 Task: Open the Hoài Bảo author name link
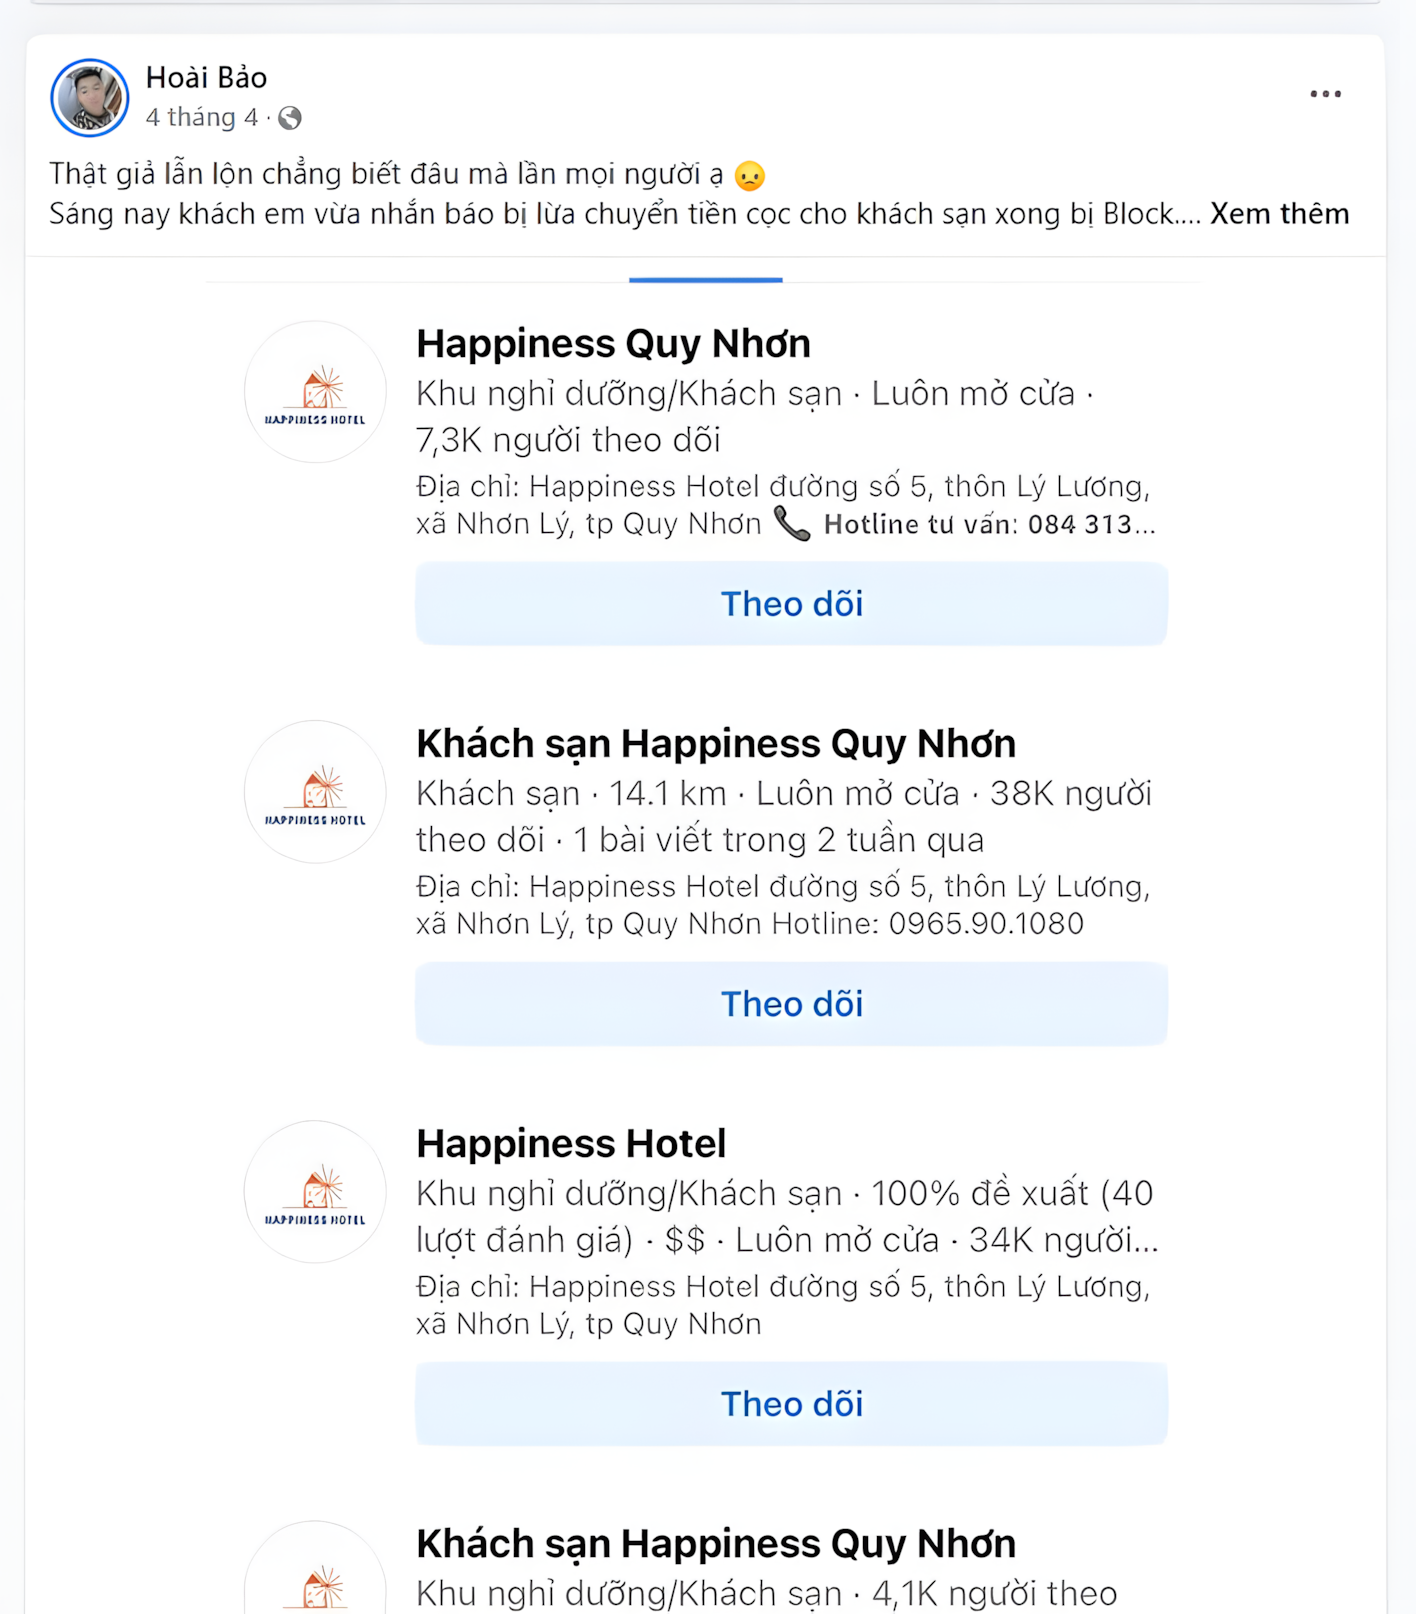(x=206, y=77)
